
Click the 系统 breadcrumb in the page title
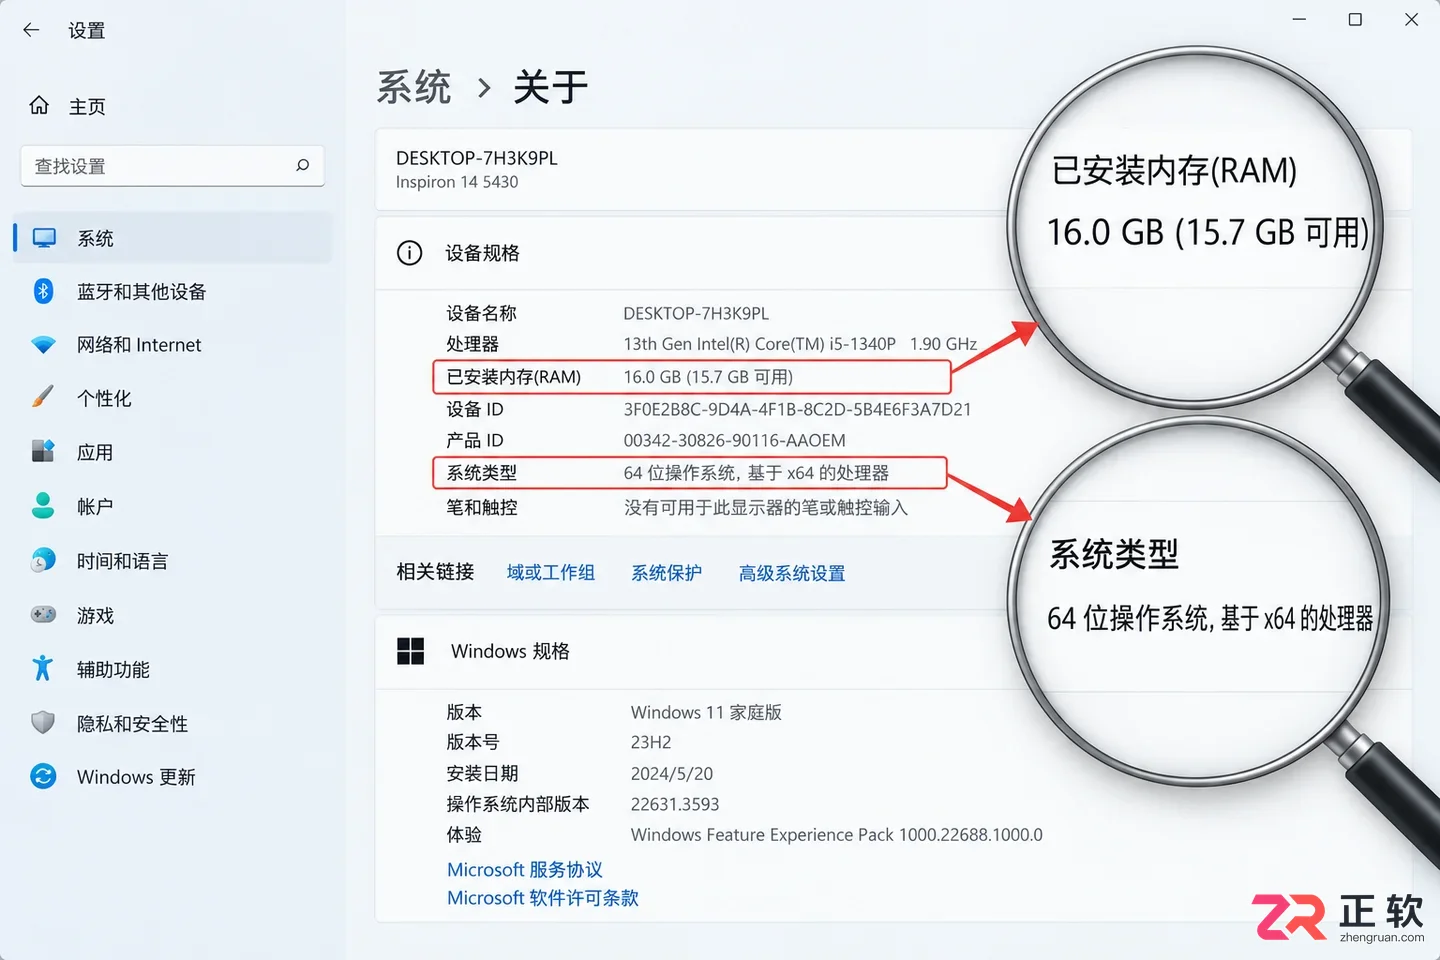[414, 87]
